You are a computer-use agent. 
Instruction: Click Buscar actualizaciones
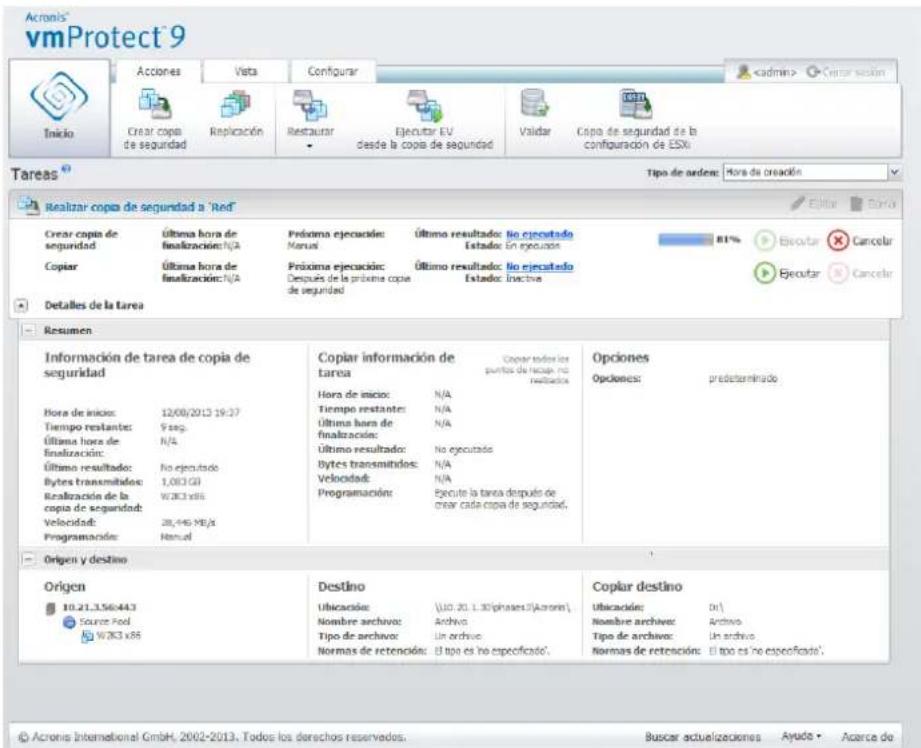(x=702, y=737)
